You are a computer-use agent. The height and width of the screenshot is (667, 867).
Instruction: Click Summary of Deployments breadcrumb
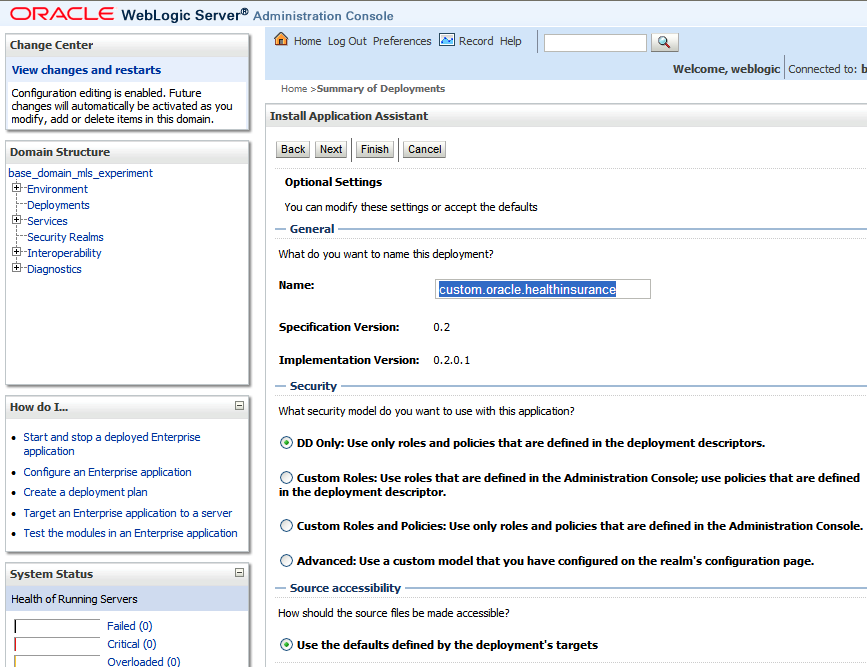pyautogui.click(x=381, y=88)
